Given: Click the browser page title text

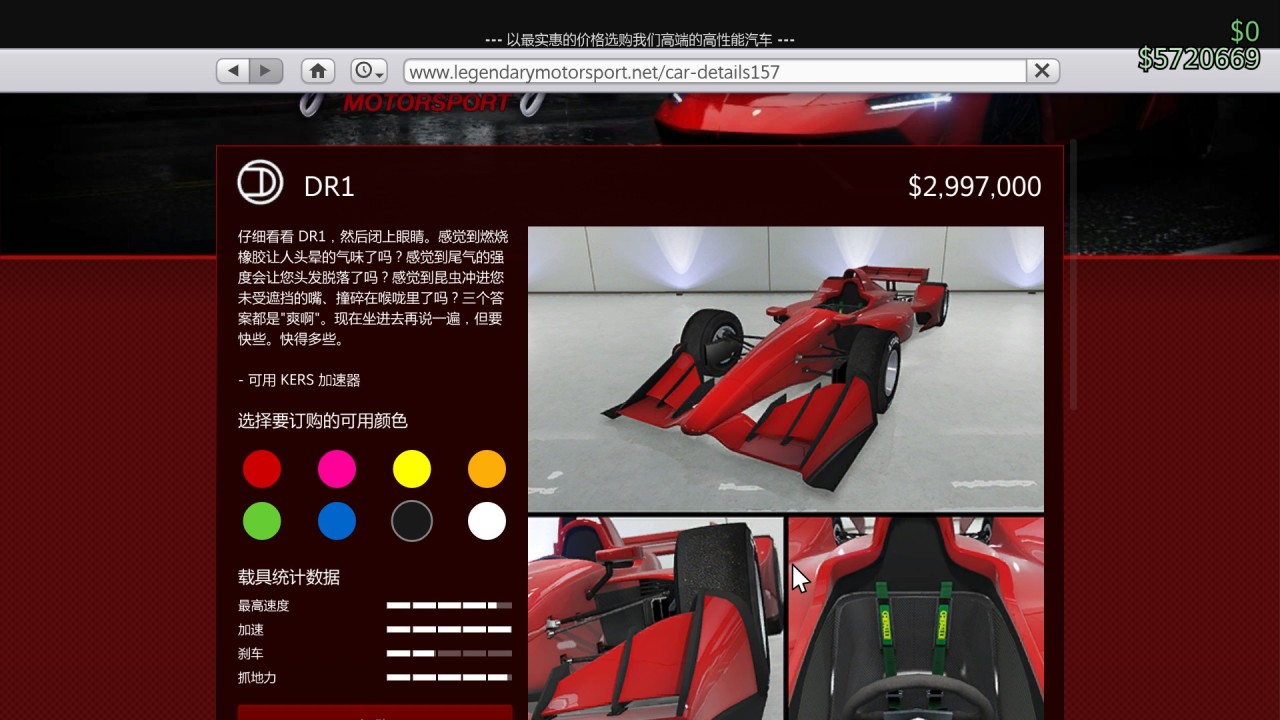Looking at the screenshot, I should point(640,40).
